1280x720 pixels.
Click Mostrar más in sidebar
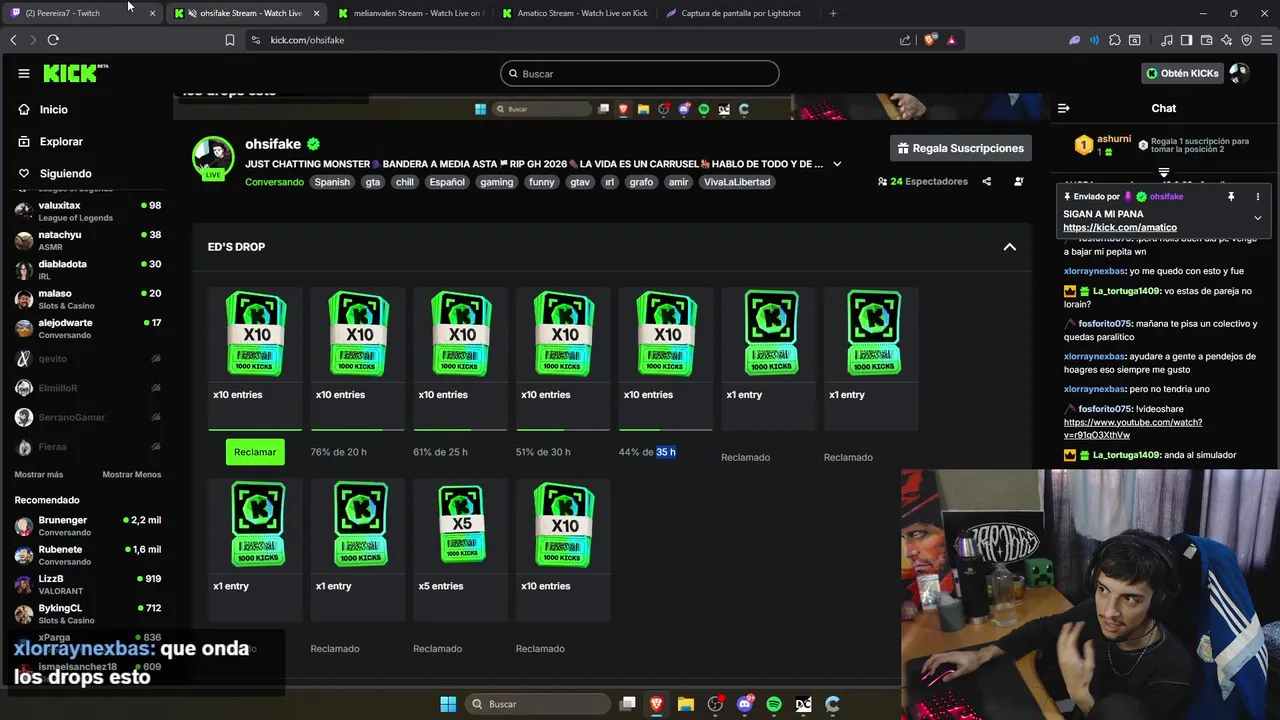click(x=39, y=474)
